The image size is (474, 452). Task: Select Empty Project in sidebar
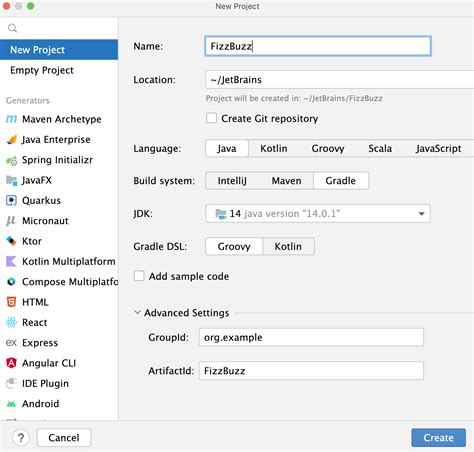pos(59,70)
